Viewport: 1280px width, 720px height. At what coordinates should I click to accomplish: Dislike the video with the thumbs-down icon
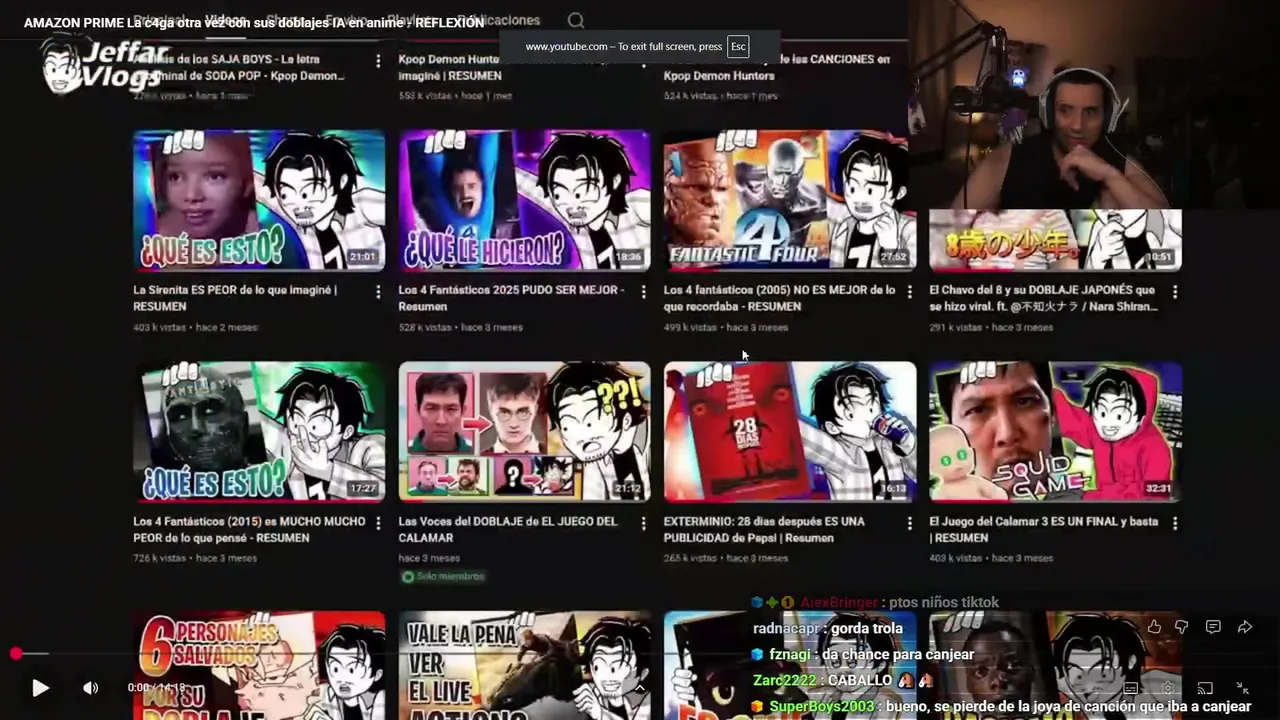[x=1182, y=627]
